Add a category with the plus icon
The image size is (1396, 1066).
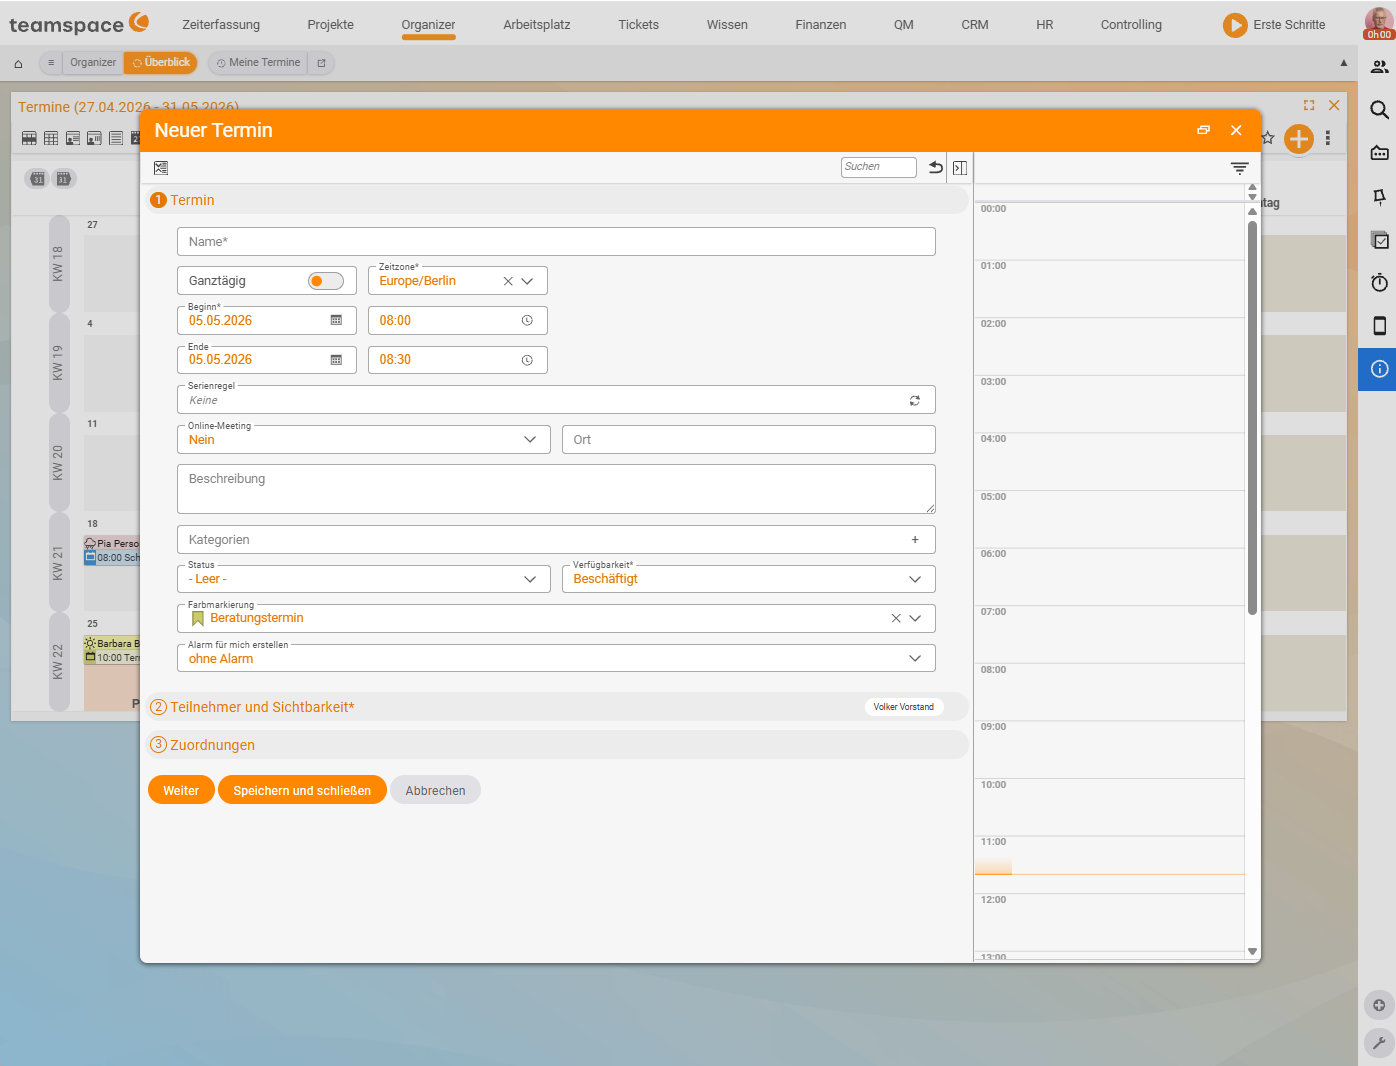click(914, 540)
